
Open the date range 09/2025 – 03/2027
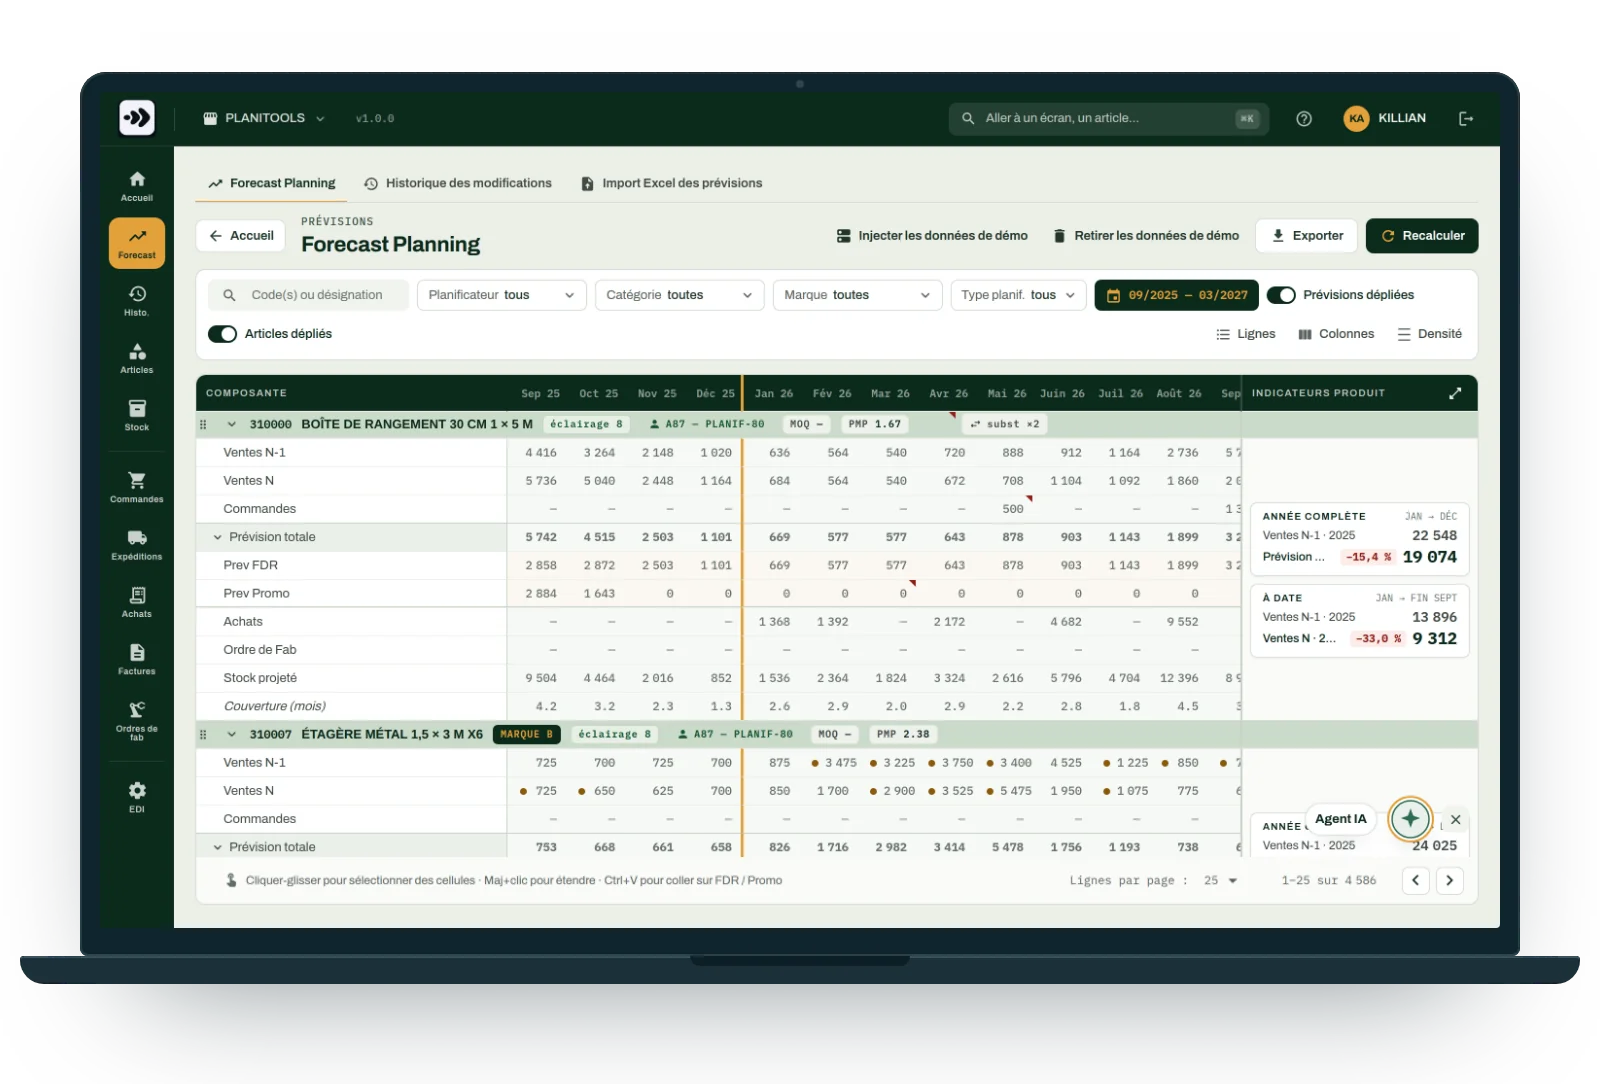click(x=1177, y=295)
